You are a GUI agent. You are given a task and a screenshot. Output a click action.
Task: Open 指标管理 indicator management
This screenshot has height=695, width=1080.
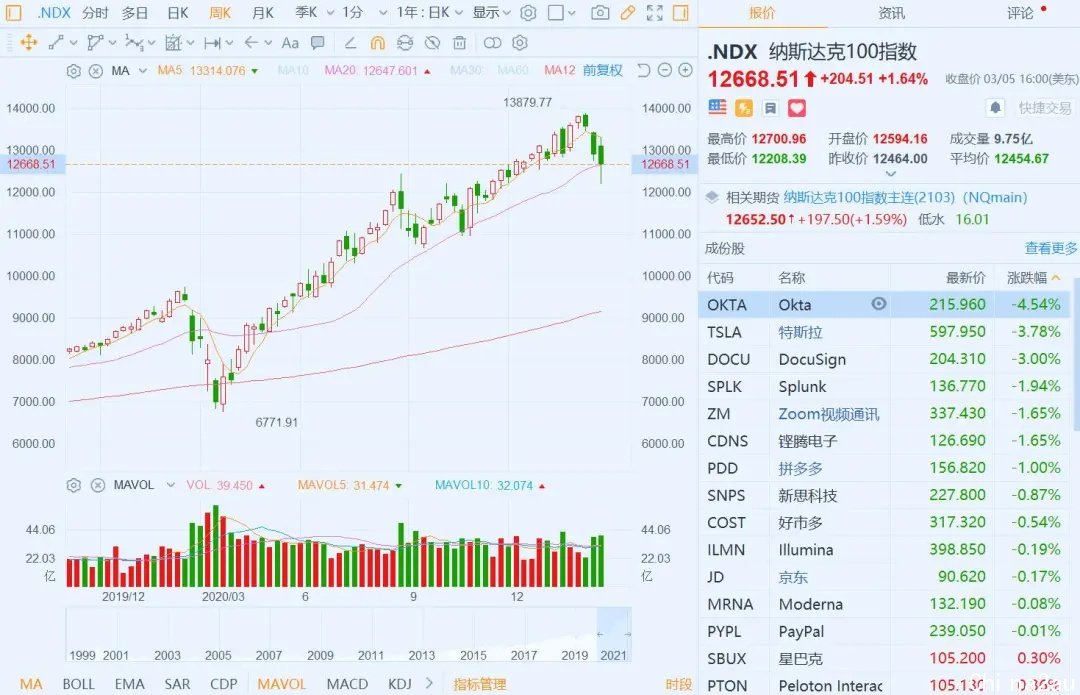tap(479, 683)
